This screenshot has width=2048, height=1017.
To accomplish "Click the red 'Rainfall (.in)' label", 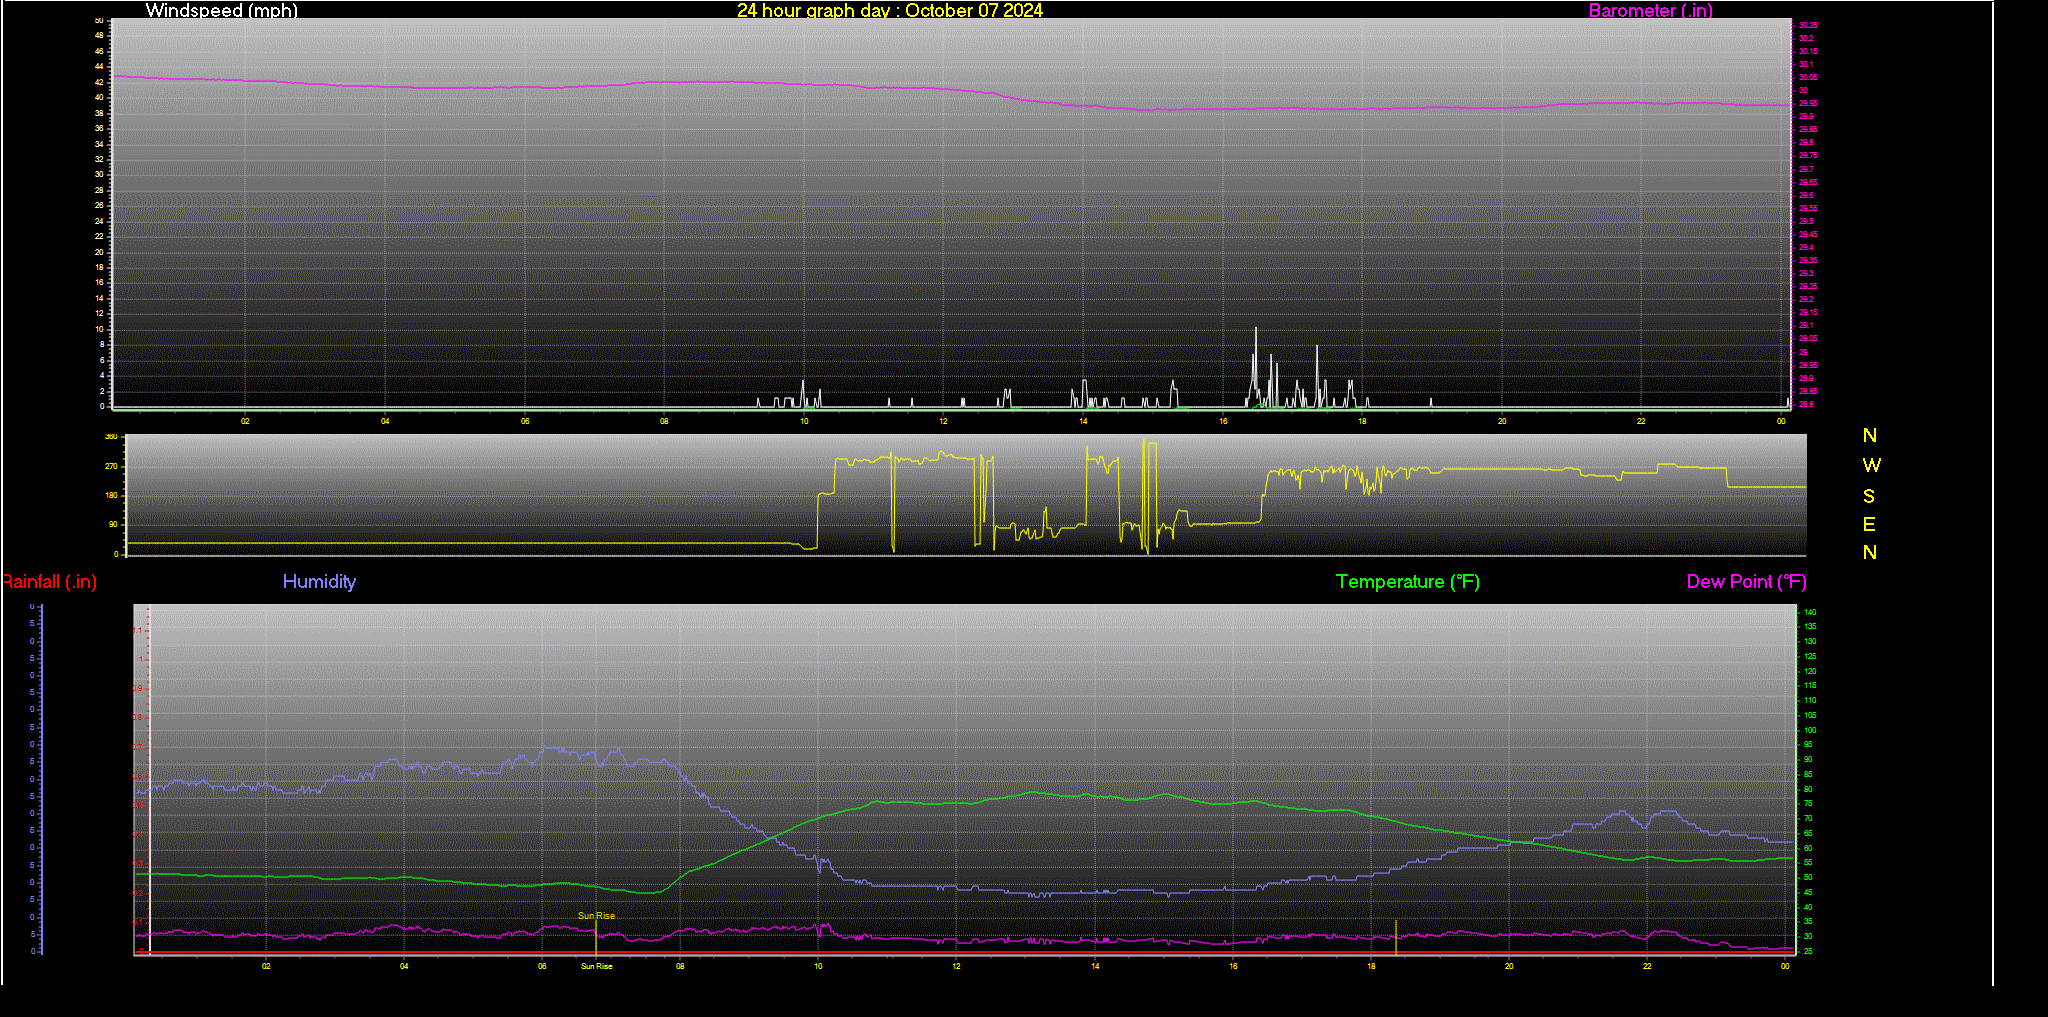I will [x=49, y=581].
